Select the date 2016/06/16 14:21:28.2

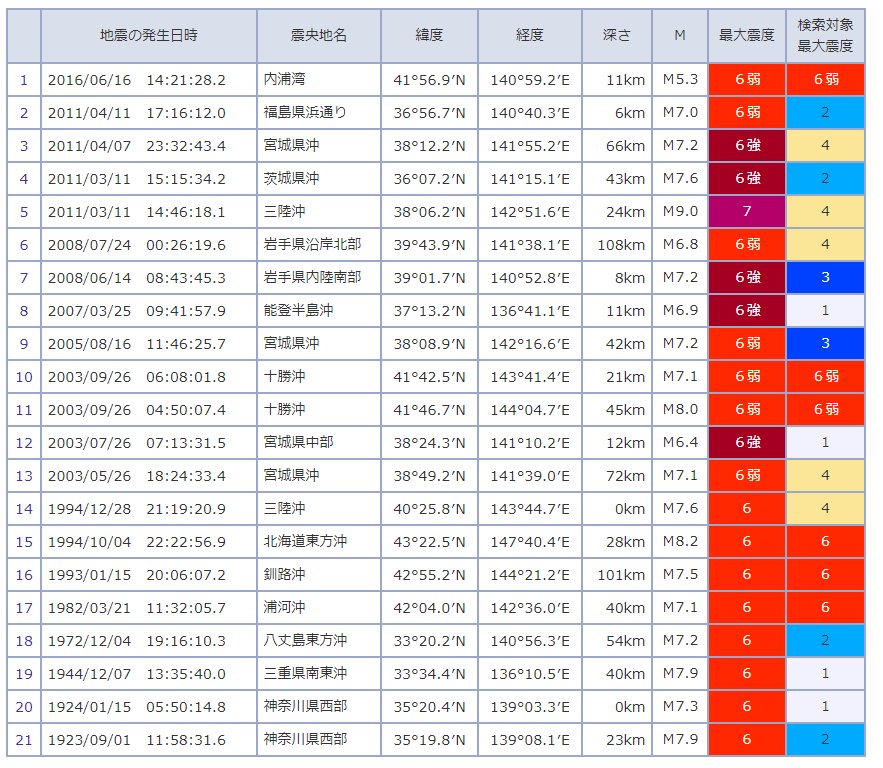[x=137, y=80]
